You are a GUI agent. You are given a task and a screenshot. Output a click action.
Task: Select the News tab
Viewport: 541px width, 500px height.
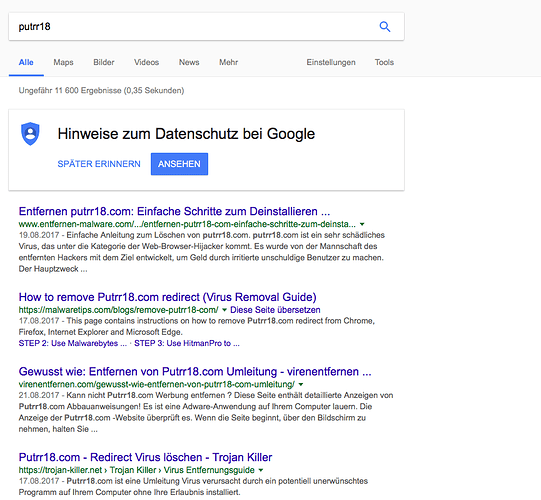click(189, 62)
